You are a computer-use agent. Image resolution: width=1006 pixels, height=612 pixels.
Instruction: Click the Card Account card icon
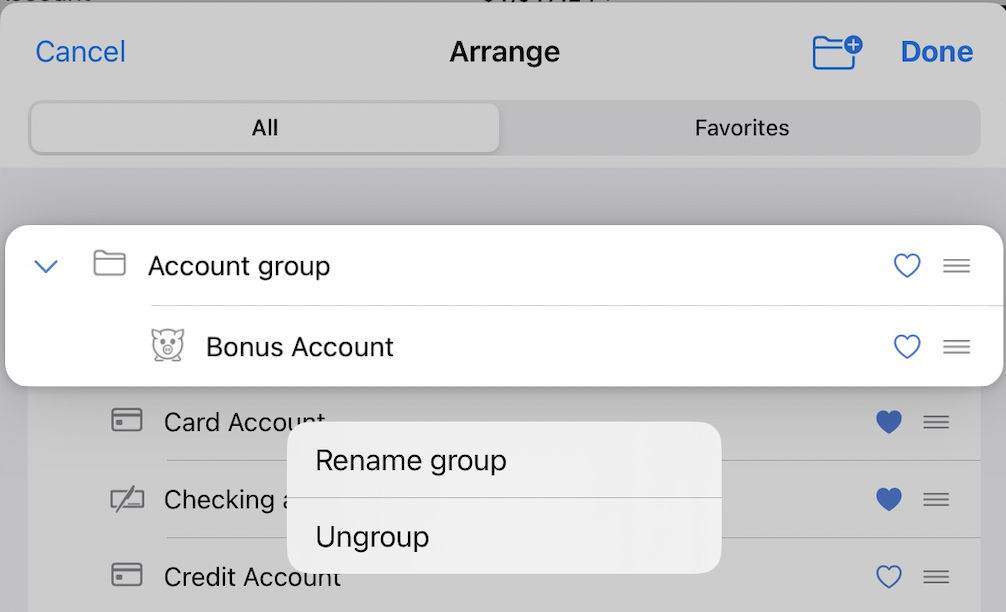click(x=127, y=421)
